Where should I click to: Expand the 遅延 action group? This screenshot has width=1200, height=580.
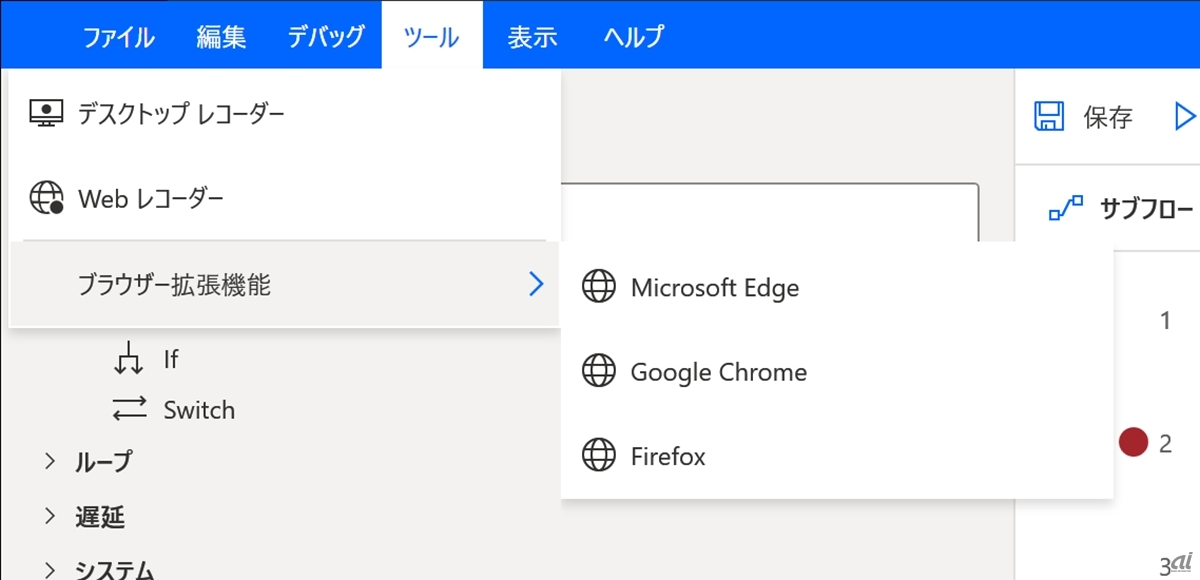(x=49, y=516)
